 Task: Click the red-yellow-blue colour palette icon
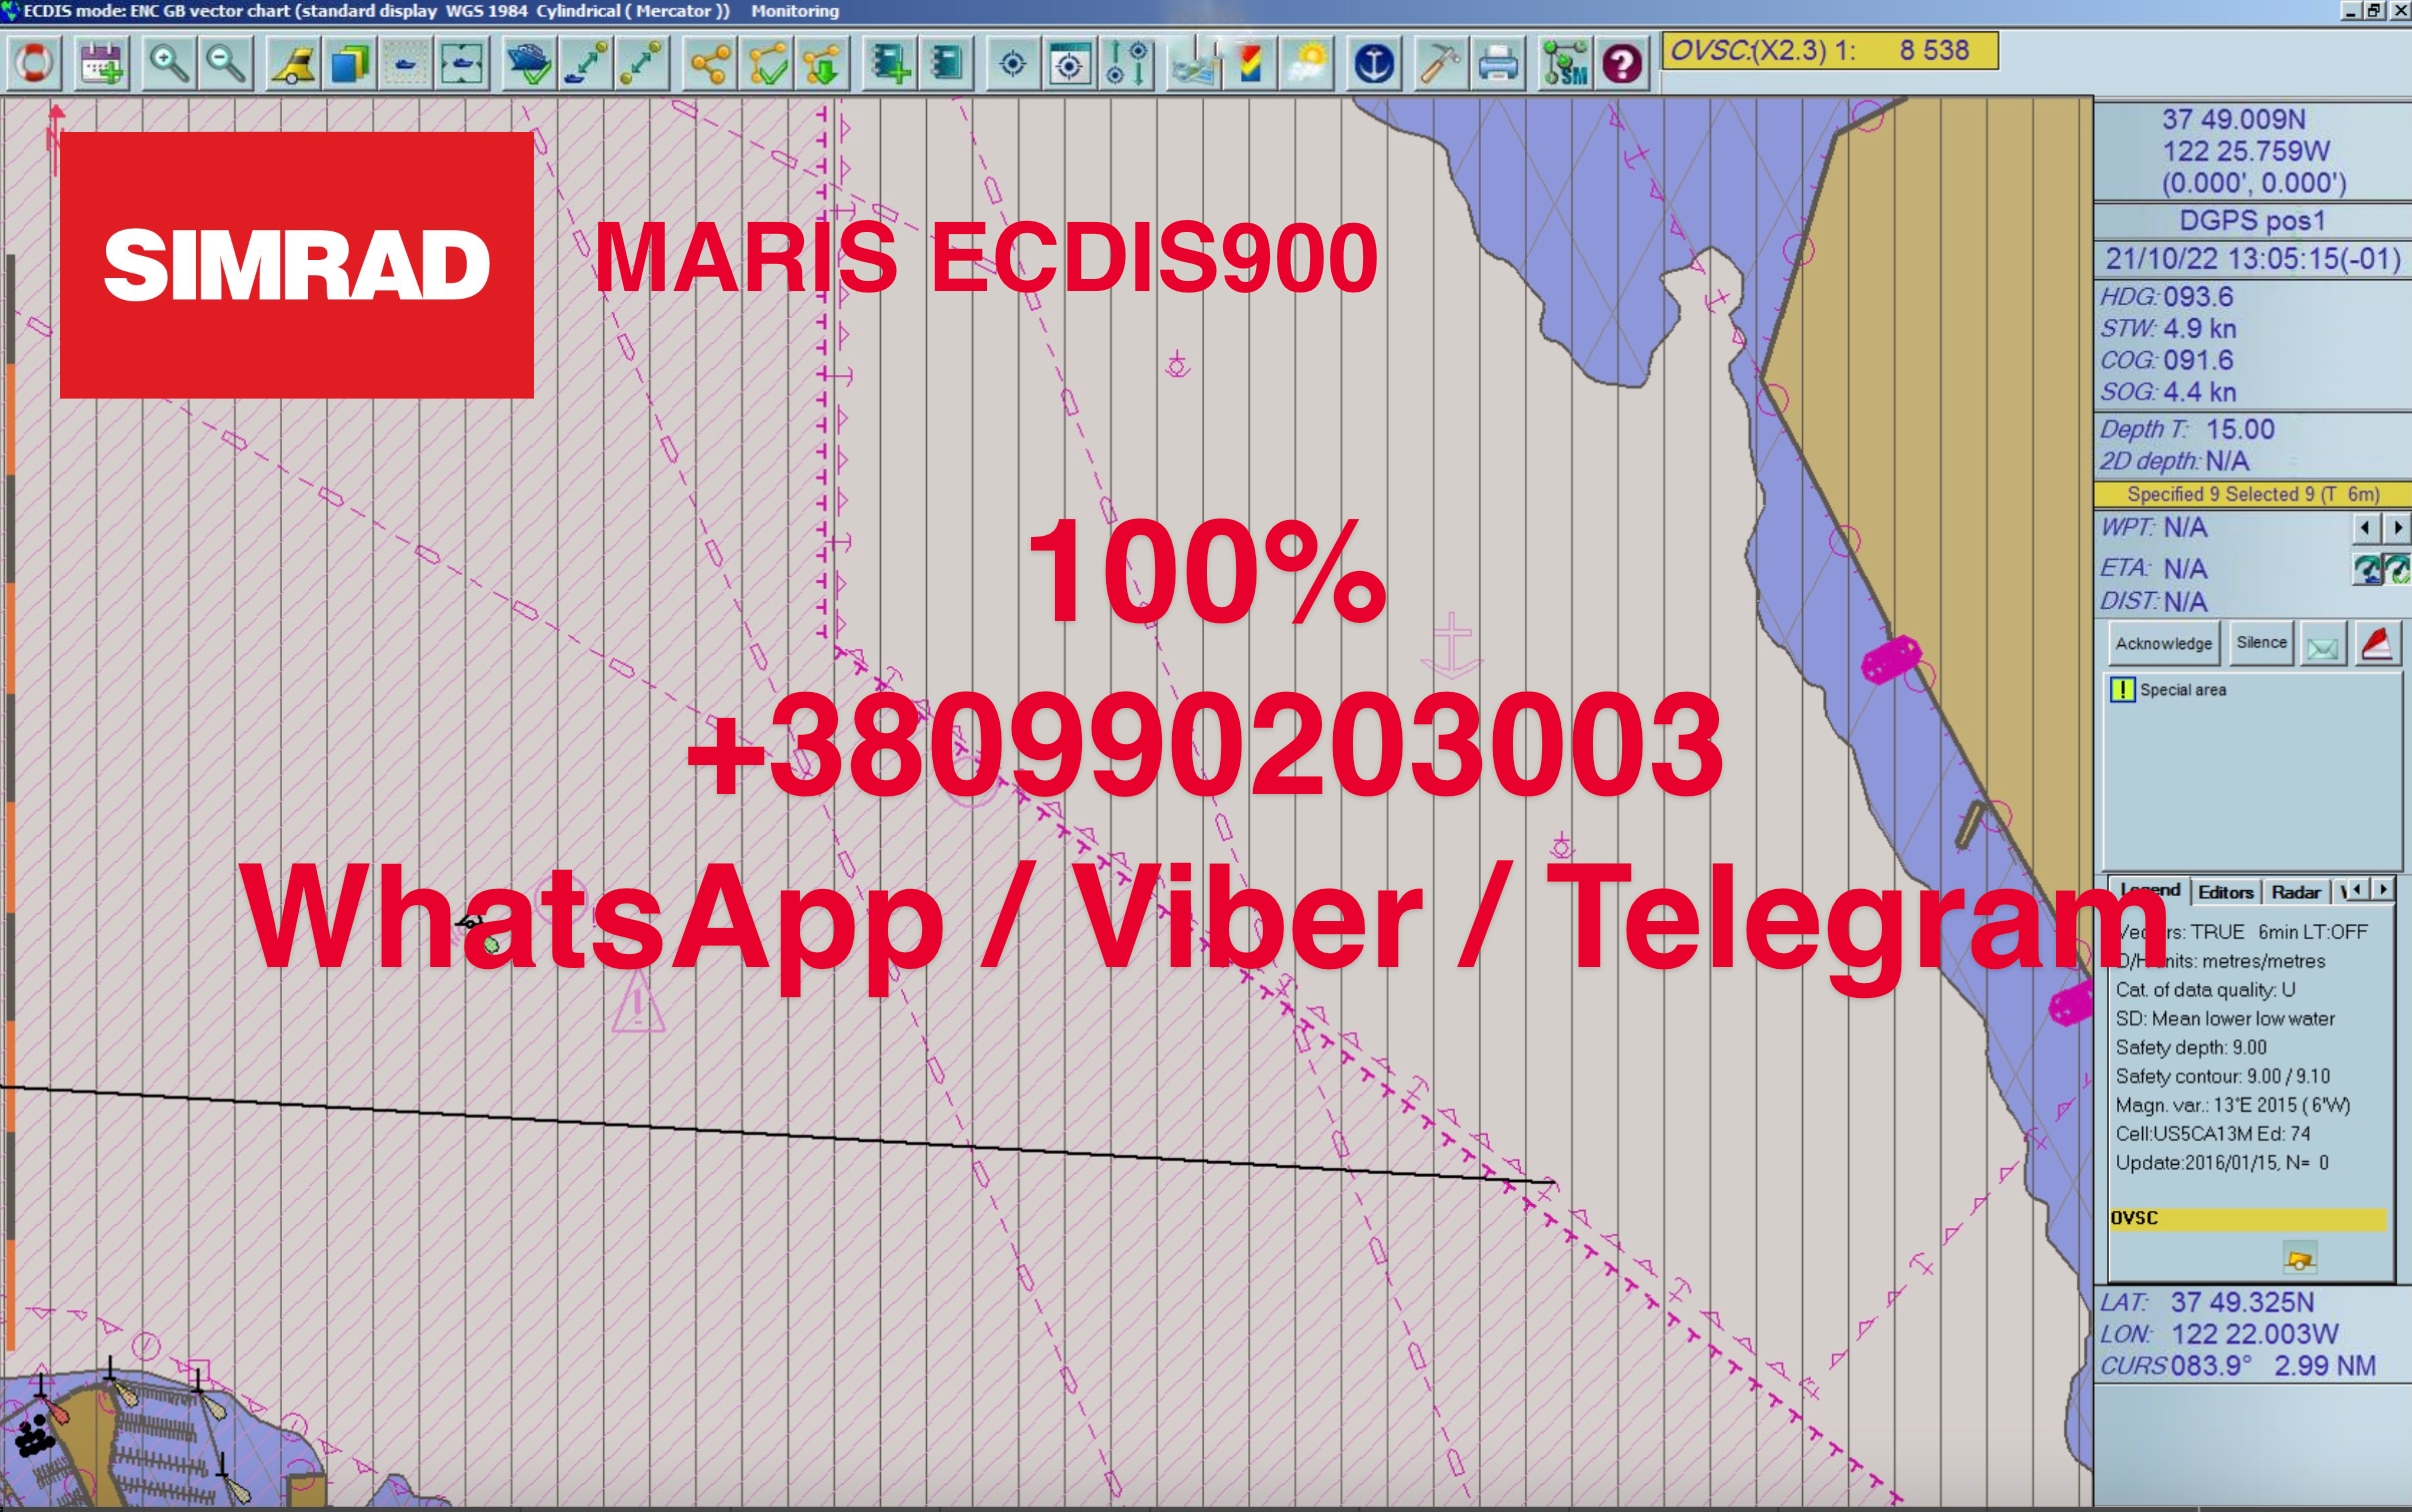click(x=1250, y=64)
